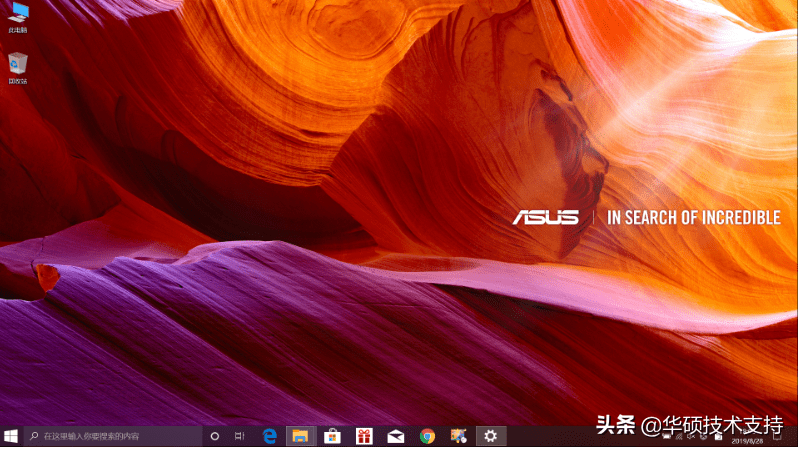Open the This PC desktop icon
798x450 pixels.
pos(18,17)
